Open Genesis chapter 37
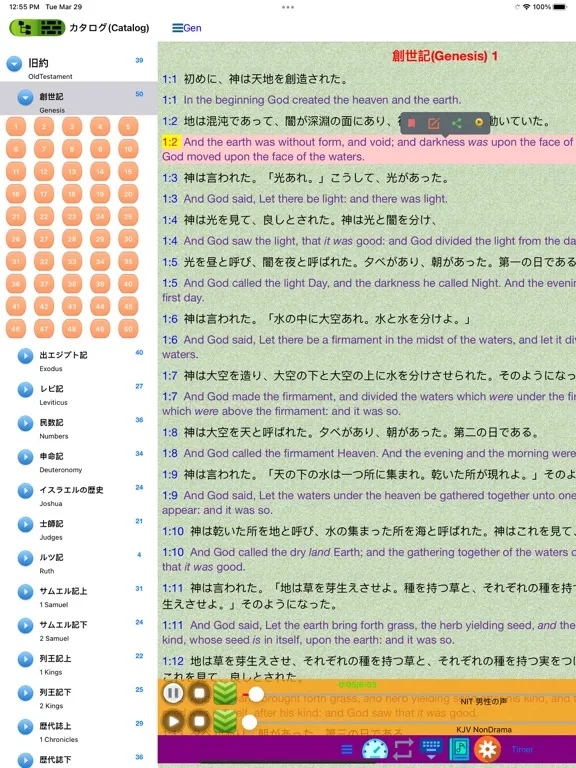The image size is (576, 768). tap(44, 284)
